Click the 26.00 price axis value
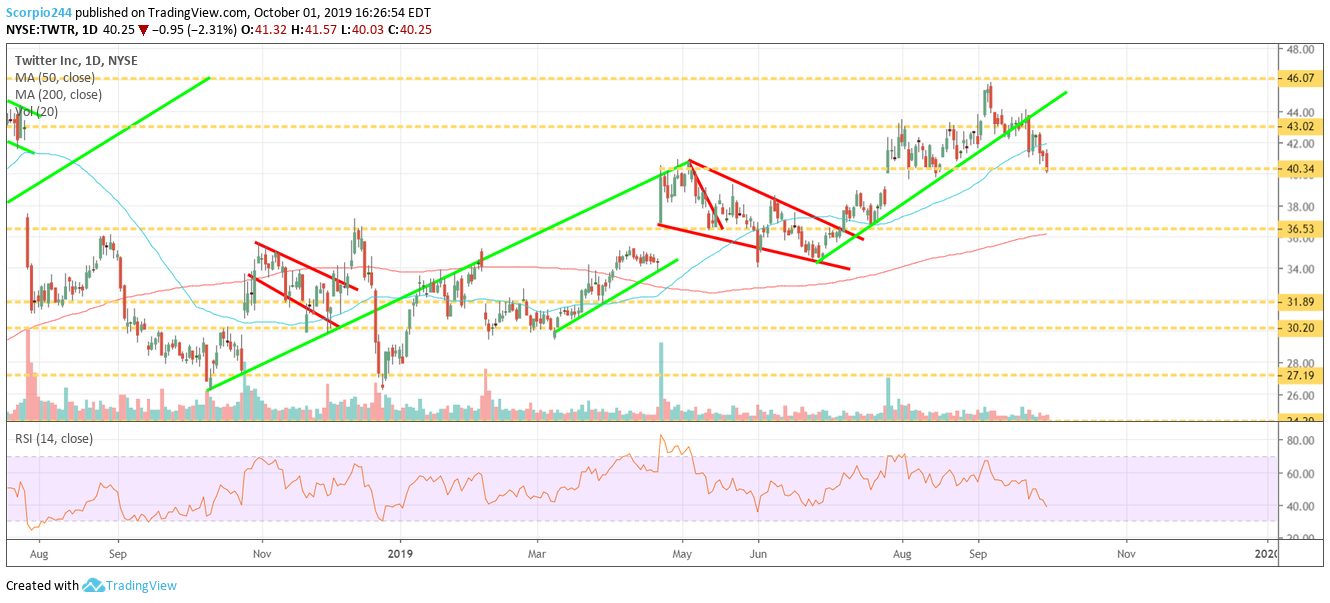1330x603 pixels. pos(1300,395)
